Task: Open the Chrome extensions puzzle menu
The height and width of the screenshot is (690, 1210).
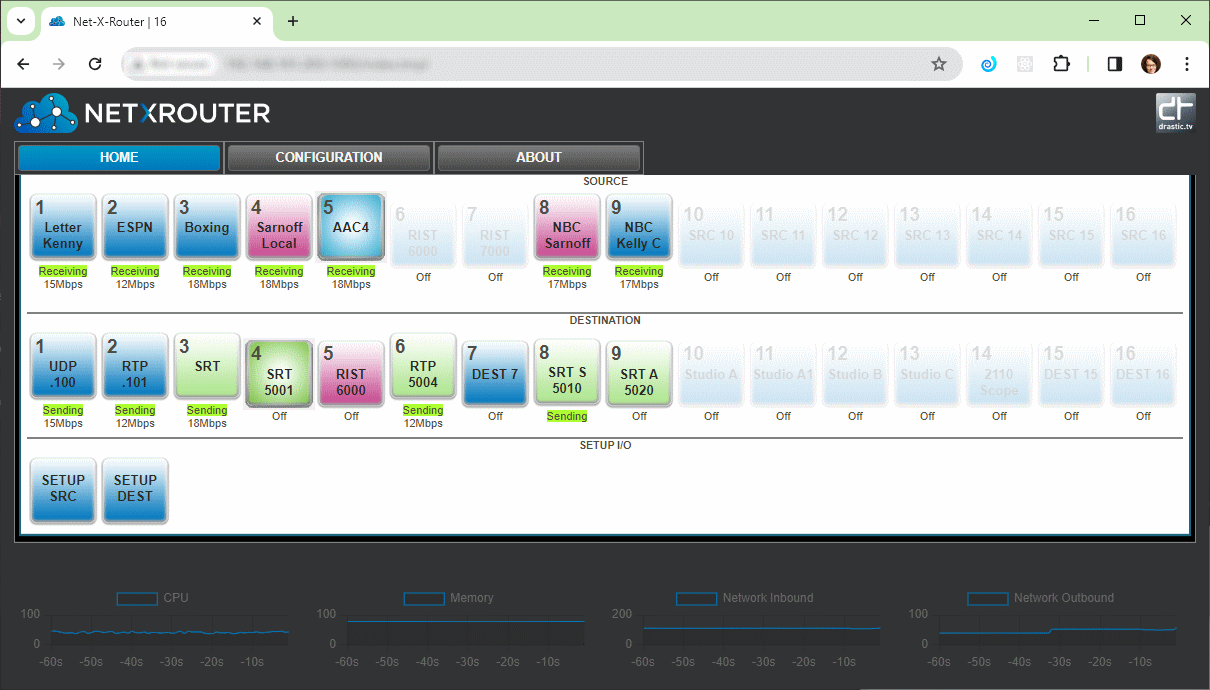Action: (x=1061, y=63)
